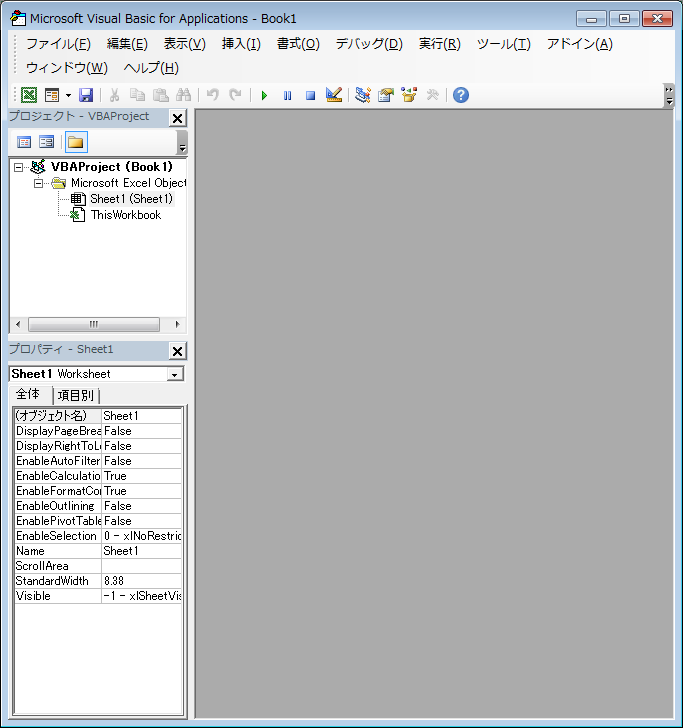
Task: Open Find with the binoculars icon
Action: 183,95
